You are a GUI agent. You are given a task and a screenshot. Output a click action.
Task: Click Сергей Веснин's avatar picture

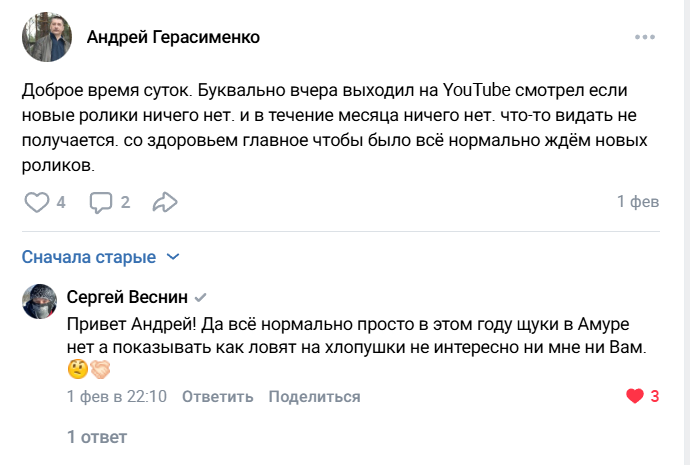tap(40, 302)
